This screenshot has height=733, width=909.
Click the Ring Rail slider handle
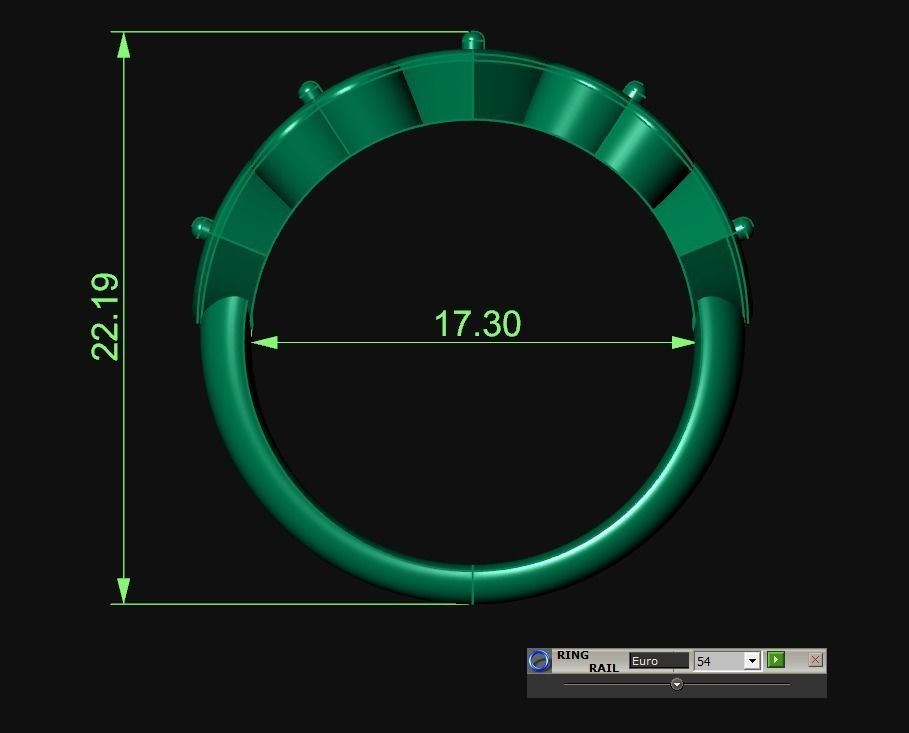tap(677, 684)
